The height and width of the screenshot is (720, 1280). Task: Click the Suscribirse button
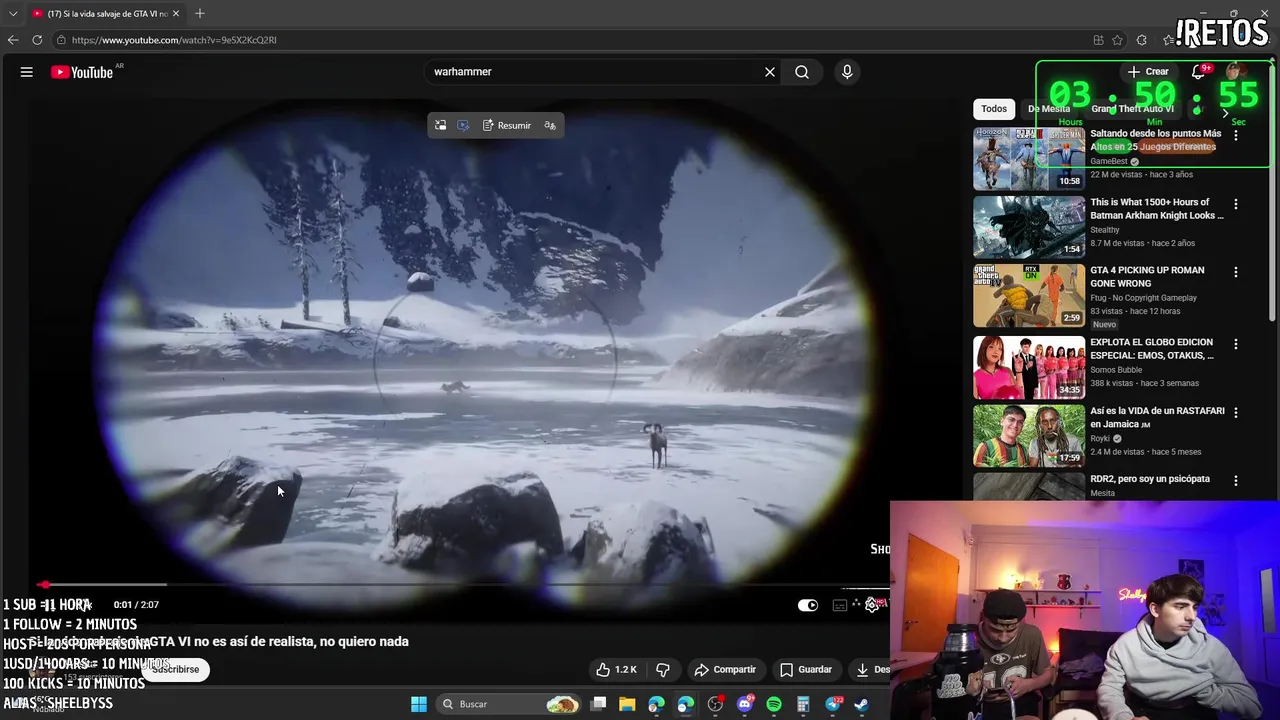[x=176, y=670]
